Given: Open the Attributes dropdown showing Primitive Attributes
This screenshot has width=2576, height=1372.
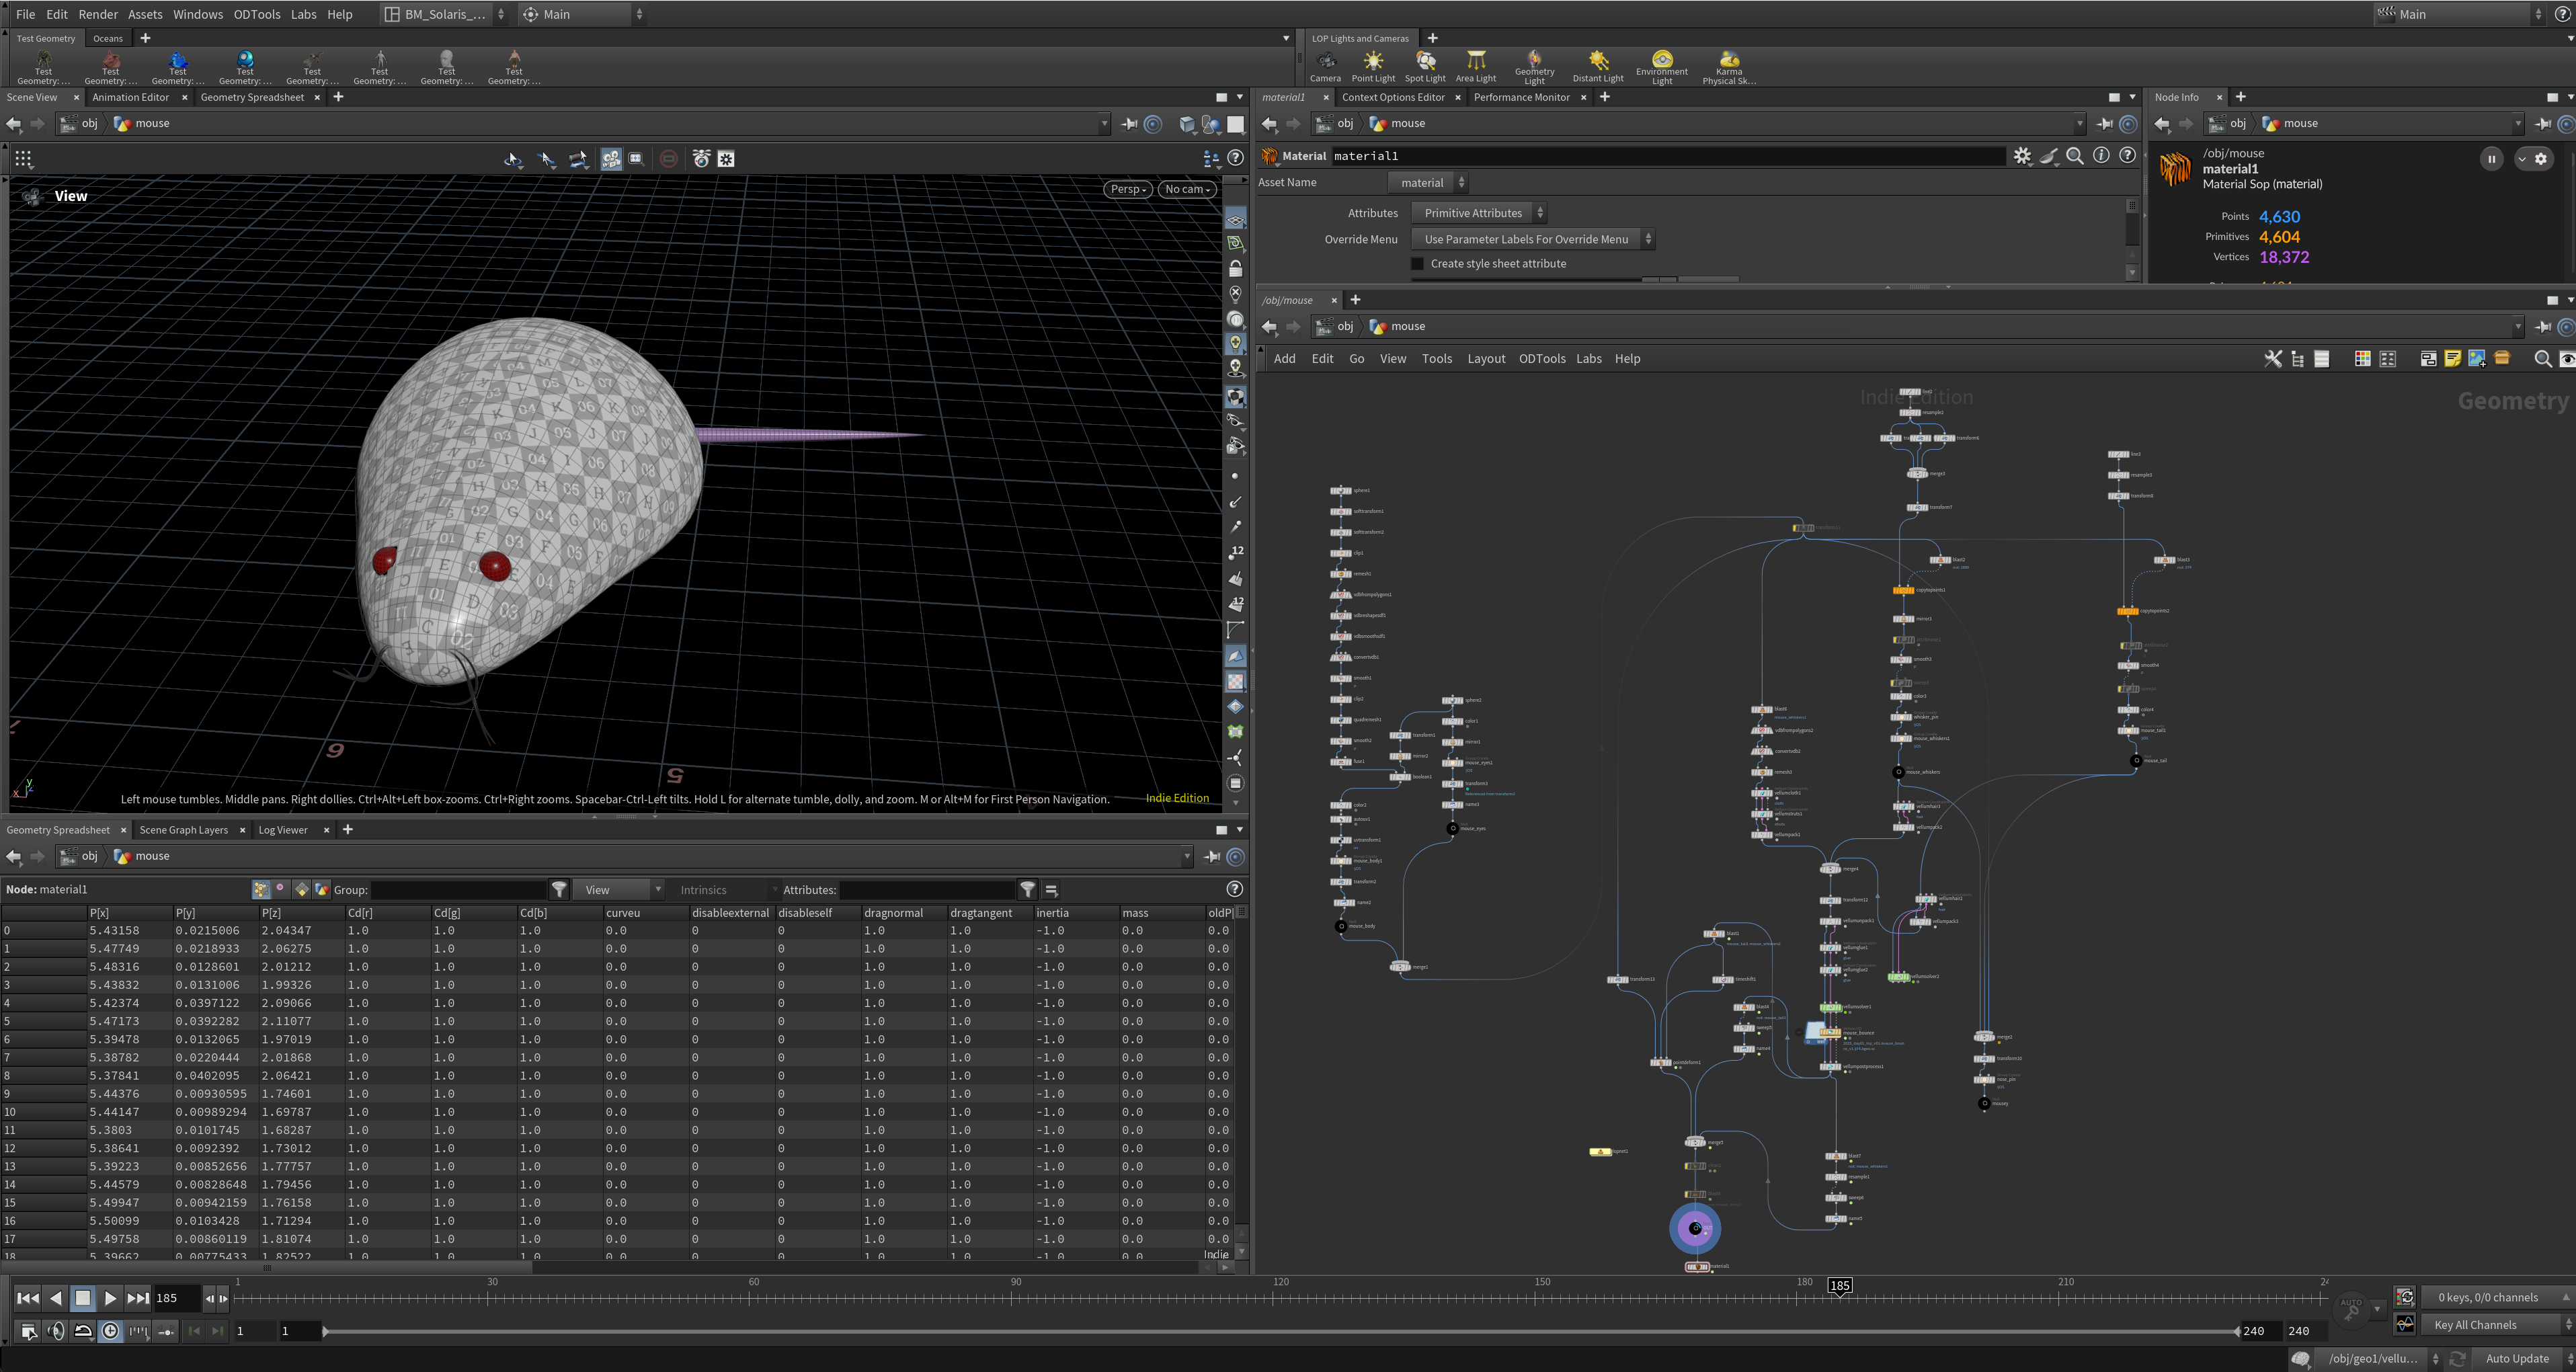Looking at the screenshot, I should tap(1478, 213).
